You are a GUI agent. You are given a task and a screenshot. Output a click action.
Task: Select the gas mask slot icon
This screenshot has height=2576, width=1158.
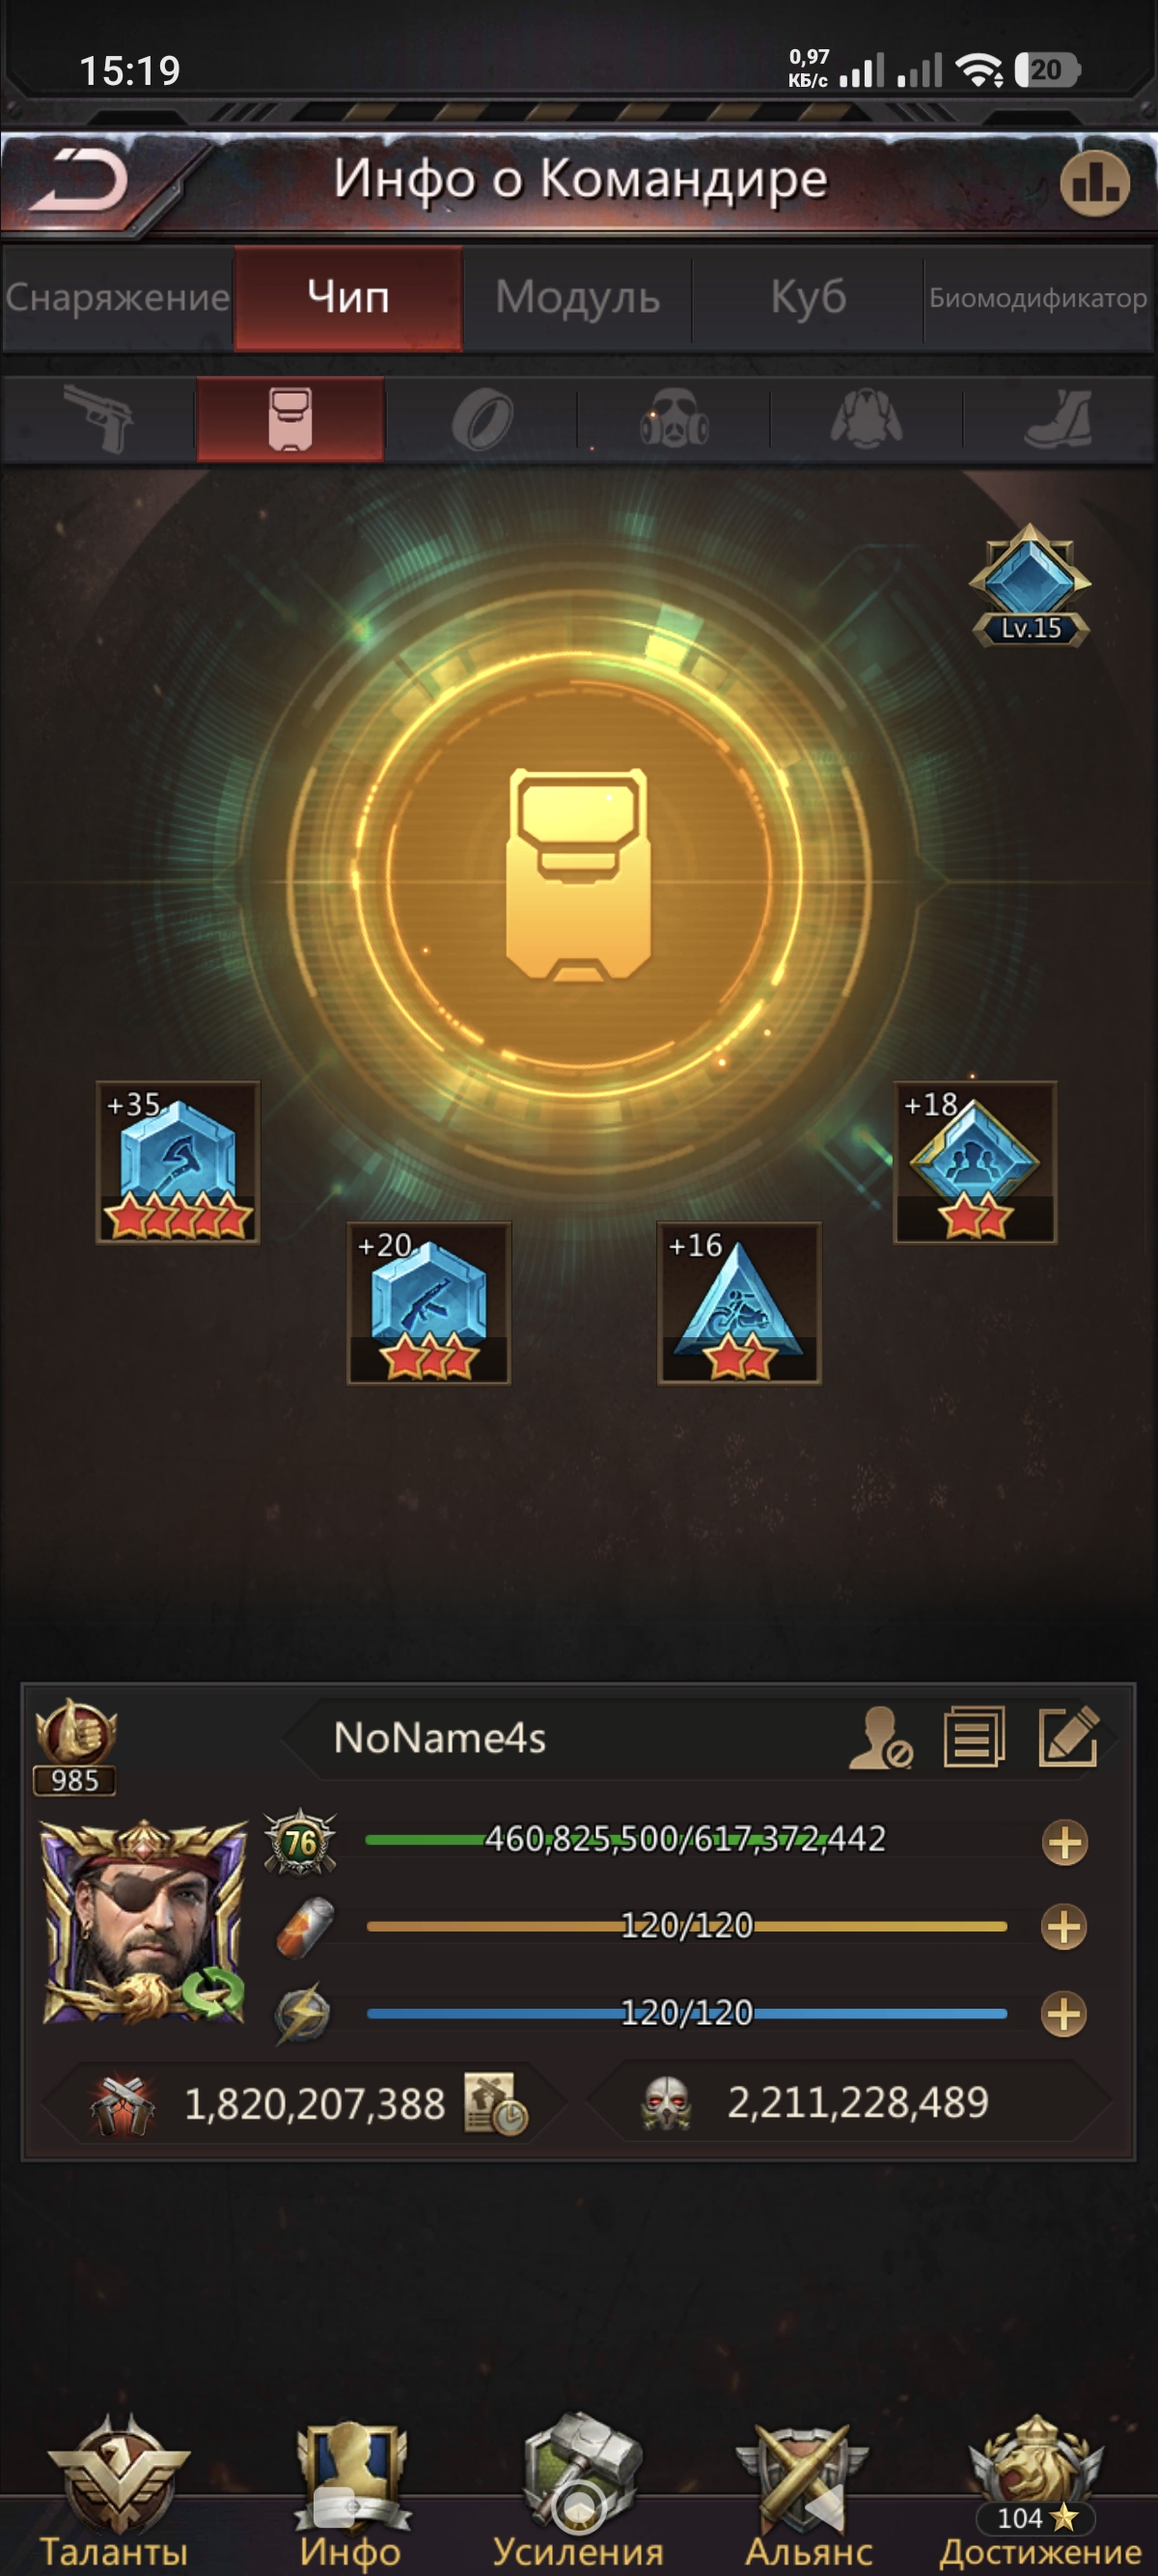click(674, 418)
